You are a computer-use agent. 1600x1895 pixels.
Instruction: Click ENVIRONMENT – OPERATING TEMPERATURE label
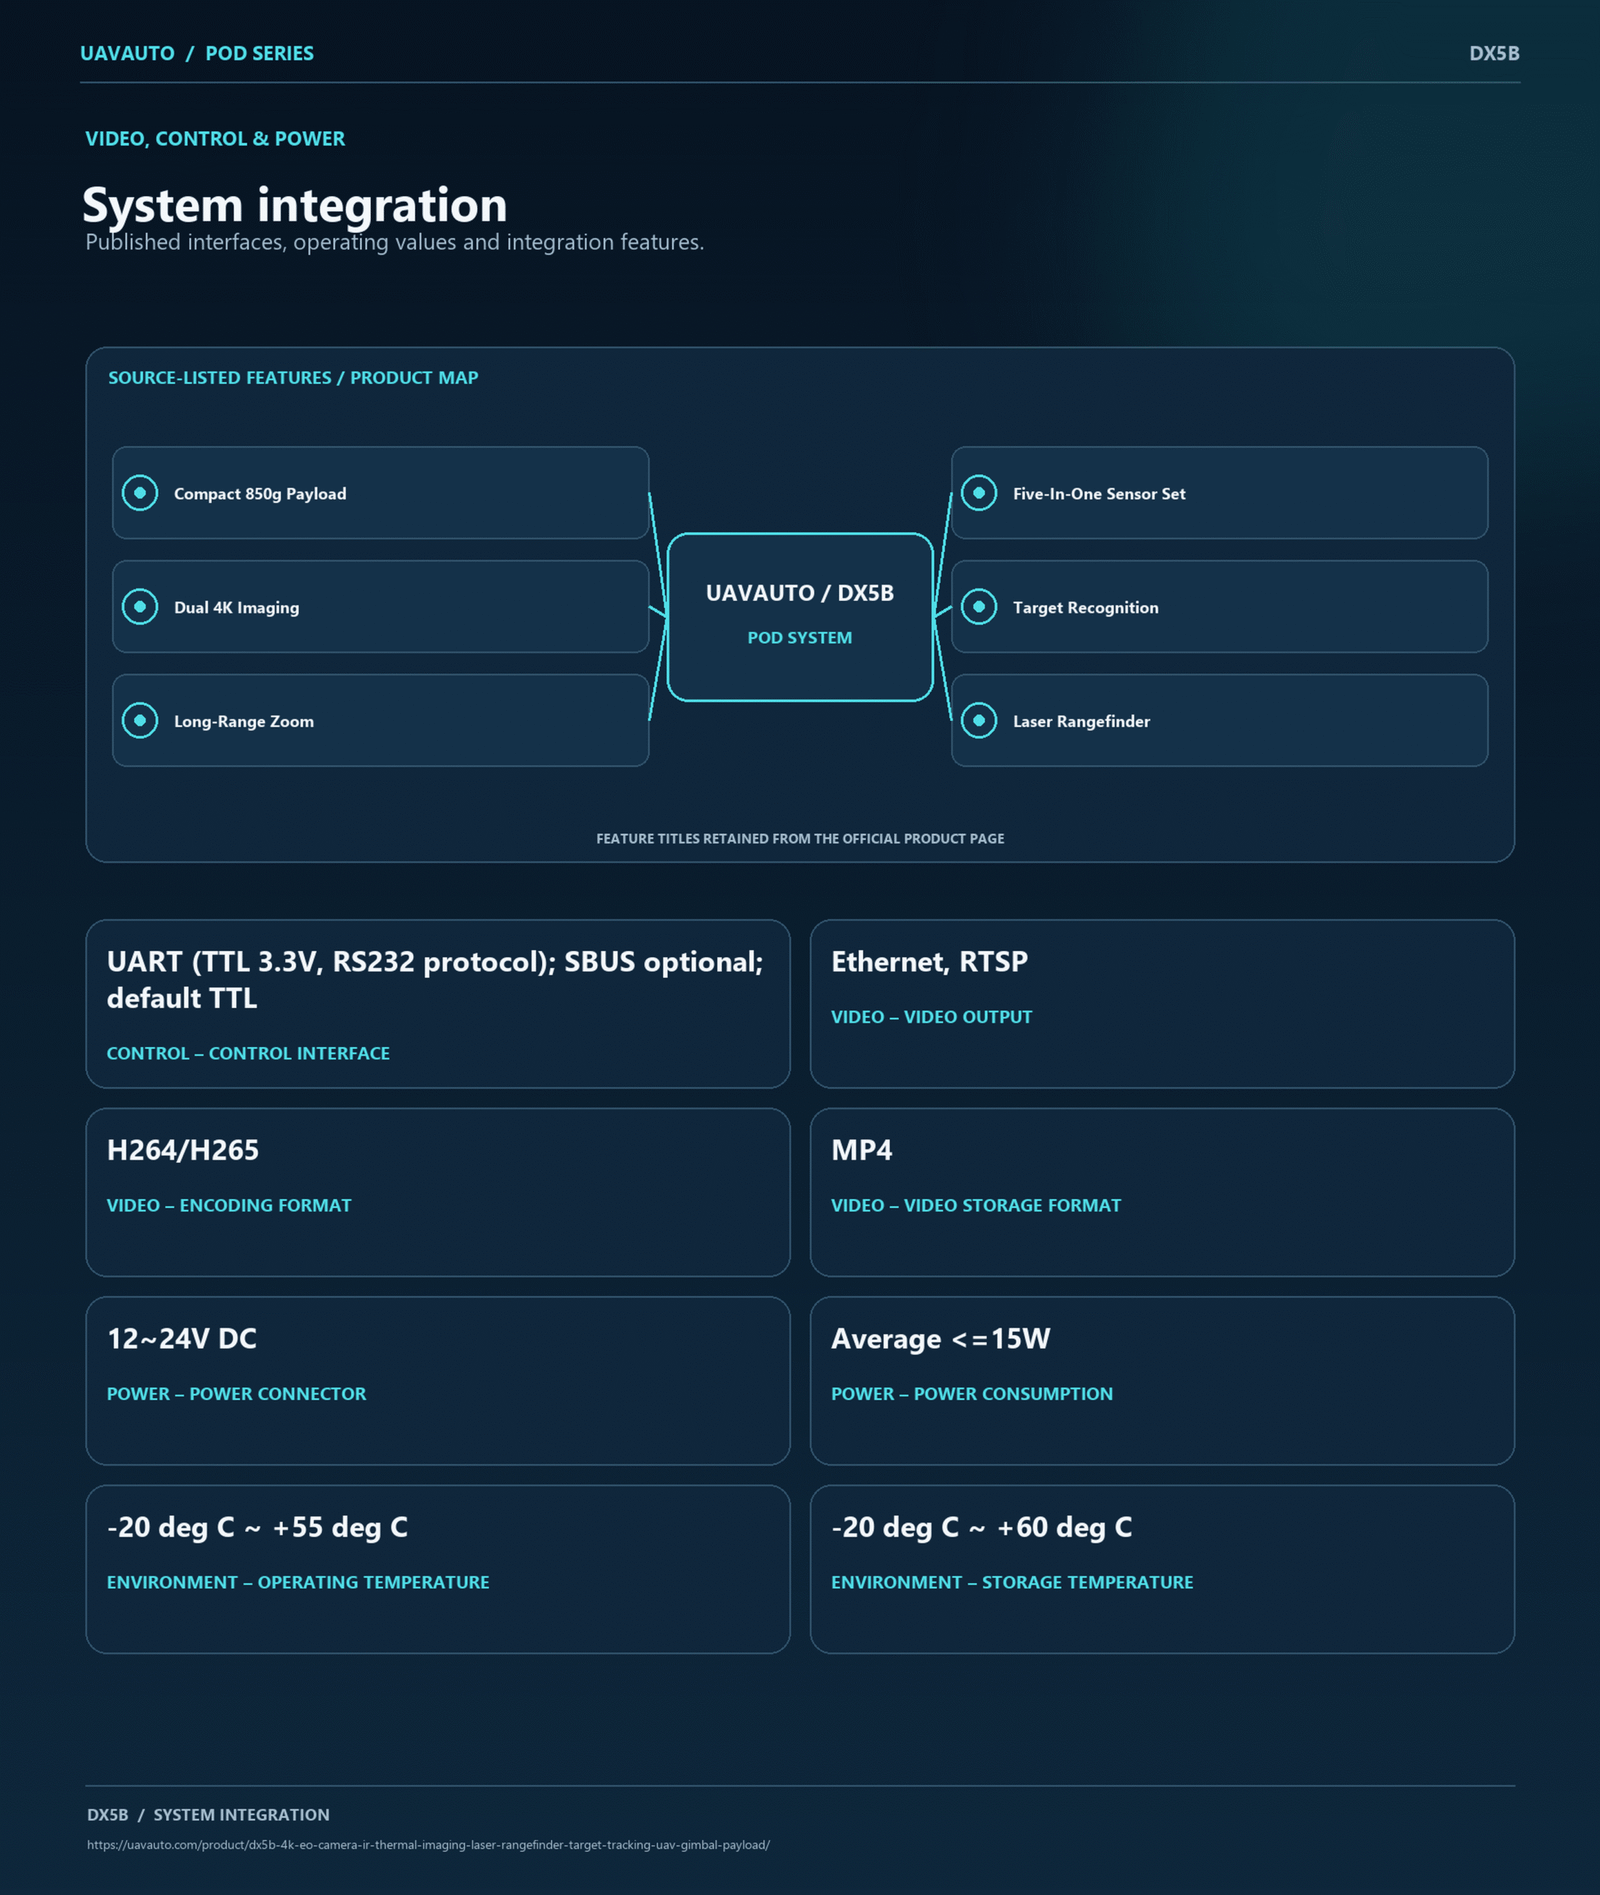[x=298, y=1583]
